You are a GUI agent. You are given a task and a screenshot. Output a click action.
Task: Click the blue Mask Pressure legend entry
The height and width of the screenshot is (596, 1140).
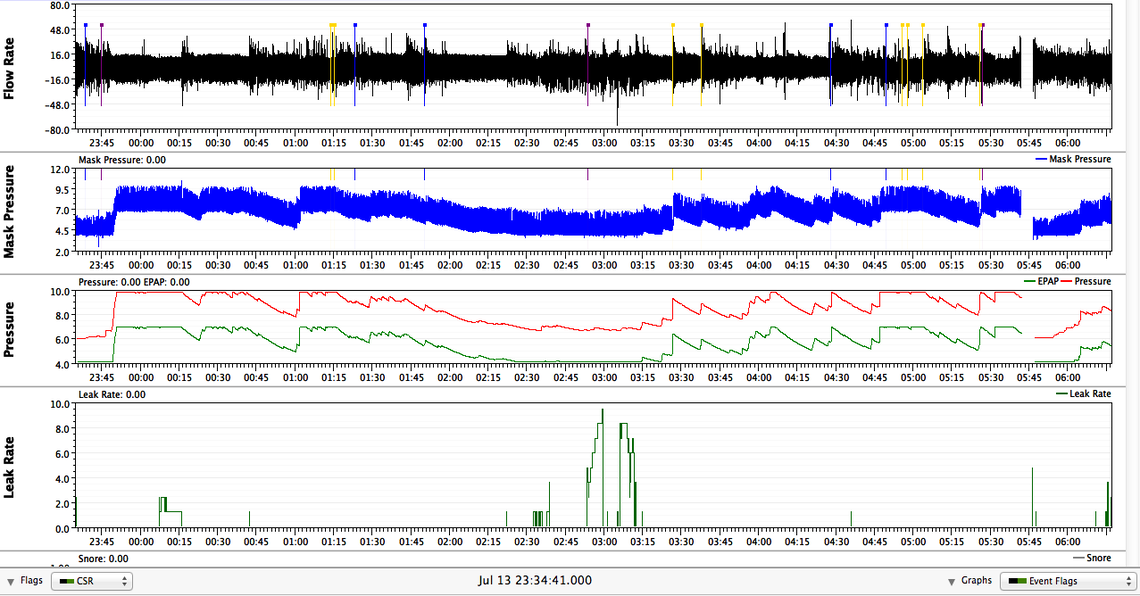(x=1073, y=159)
